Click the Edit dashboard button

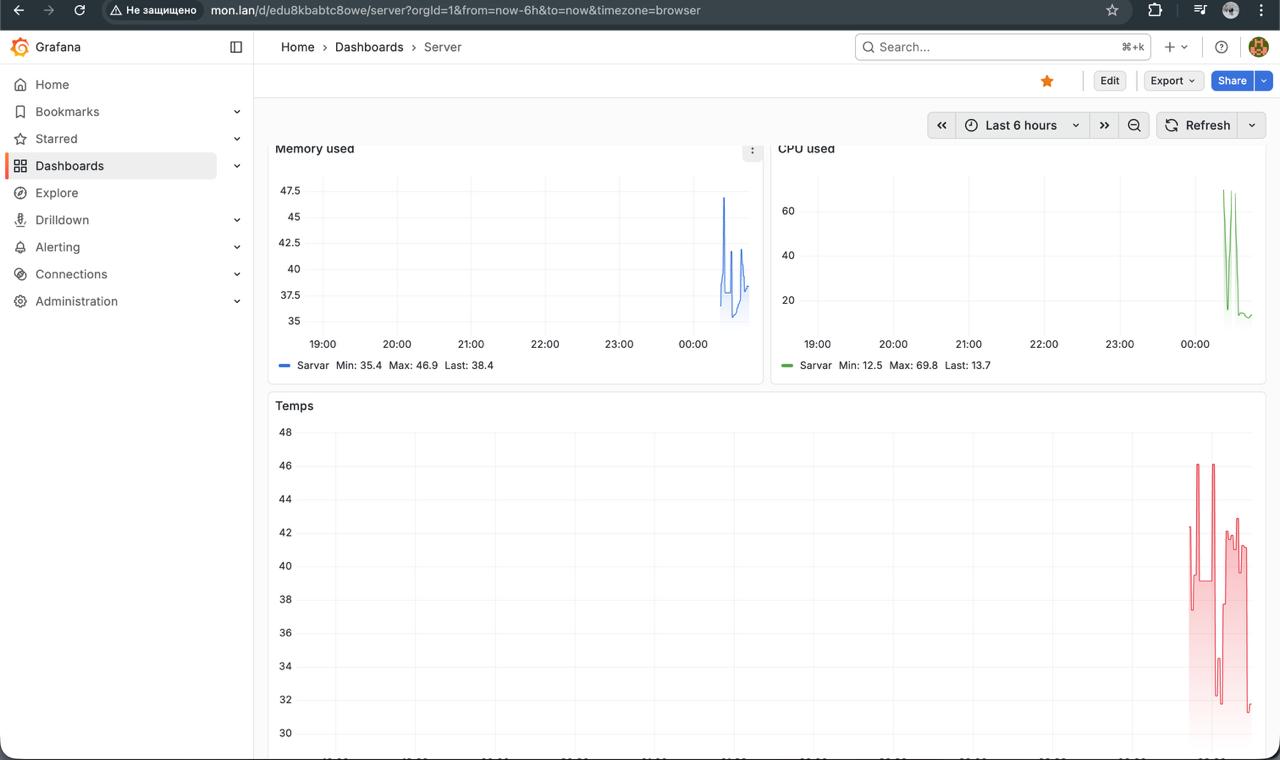tap(1109, 81)
